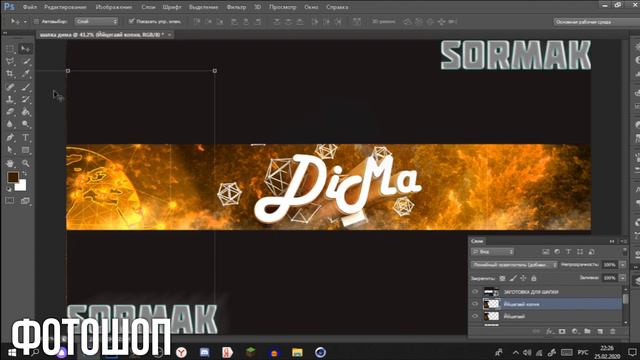The height and width of the screenshot is (360, 640).
Task: Select the Pen tool
Action: (10, 138)
